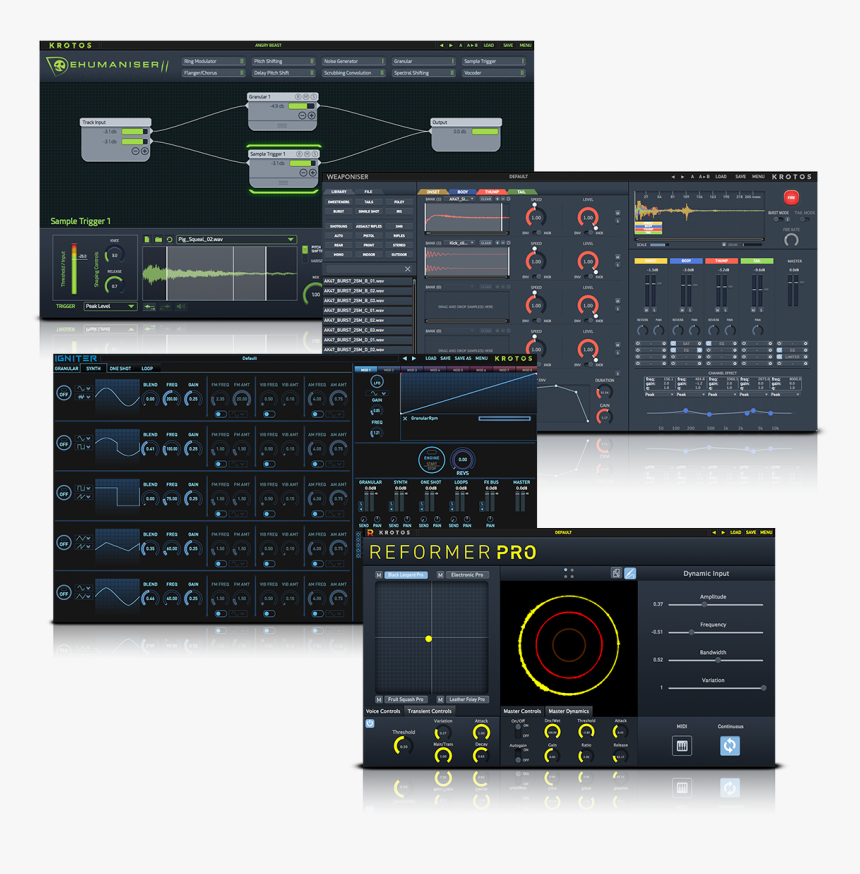Click Continuous loop icon in Reformer Pro
Image resolution: width=860 pixels, height=874 pixels.
click(x=730, y=746)
